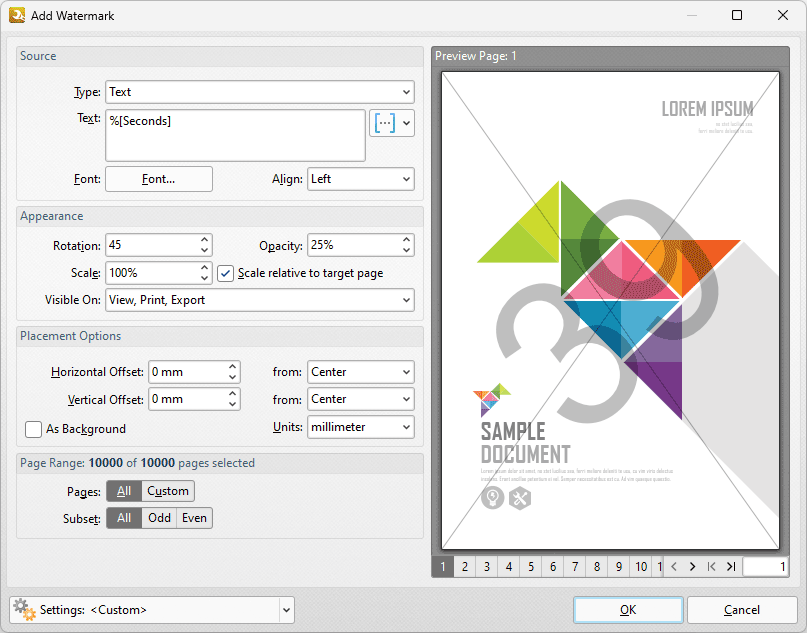This screenshot has height=633, width=807.
Task: Click the Vertical Offset field
Action: (x=188, y=399)
